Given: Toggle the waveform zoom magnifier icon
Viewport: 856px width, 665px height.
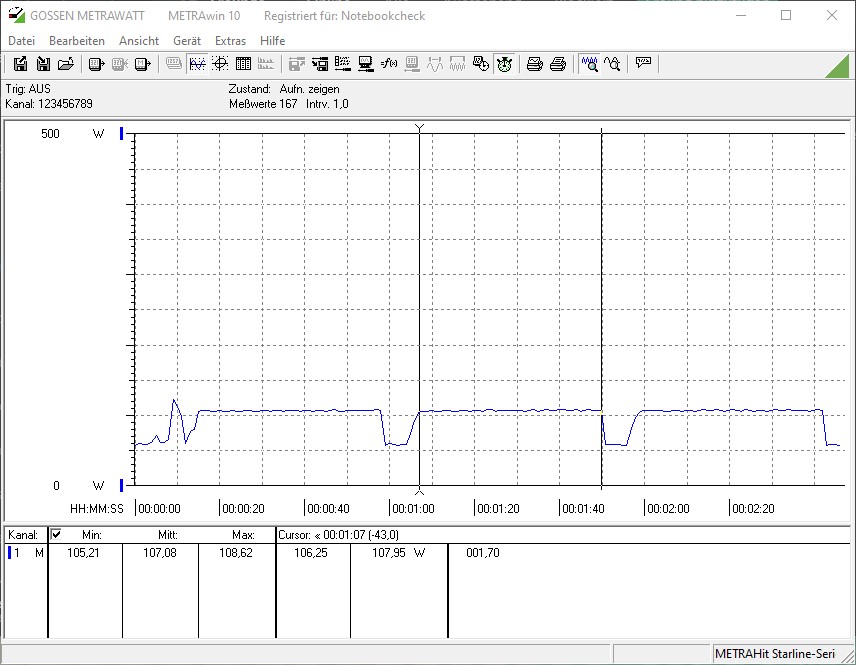Looking at the screenshot, I should 589,64.
